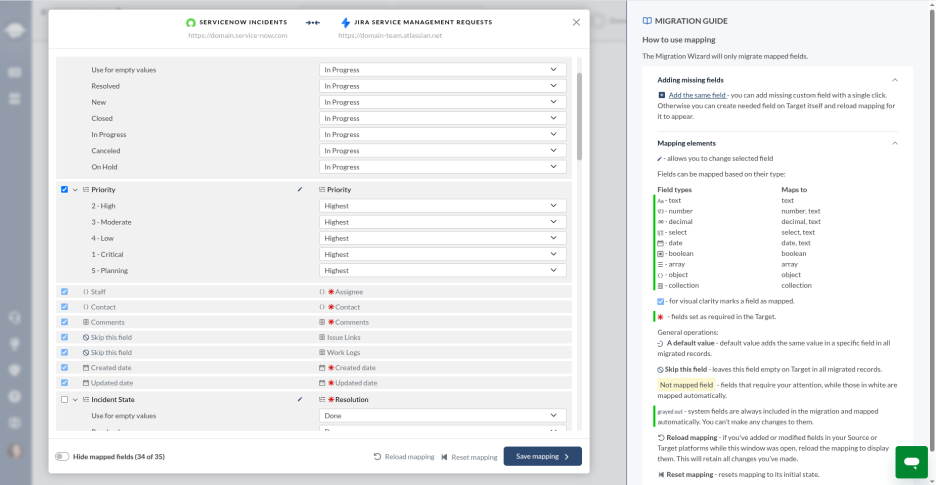
Task: Collapse the Mapping elements section
Action: pyautogui.click(x=894, y=143)
